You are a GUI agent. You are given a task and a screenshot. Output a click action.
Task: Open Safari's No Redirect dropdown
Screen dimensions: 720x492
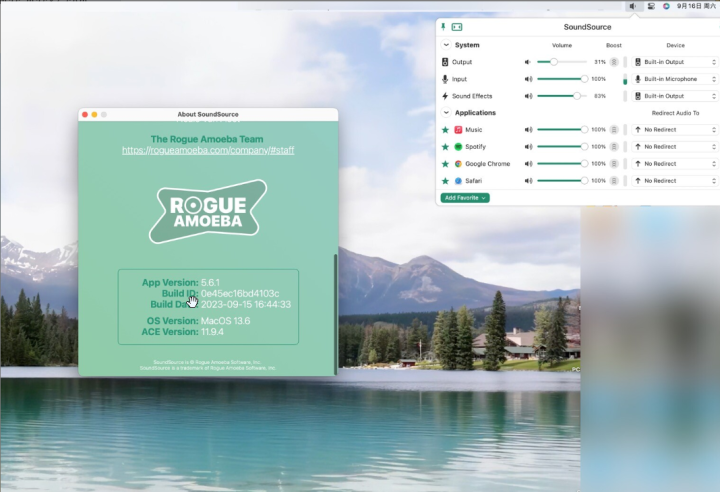[x=675, y=181]
